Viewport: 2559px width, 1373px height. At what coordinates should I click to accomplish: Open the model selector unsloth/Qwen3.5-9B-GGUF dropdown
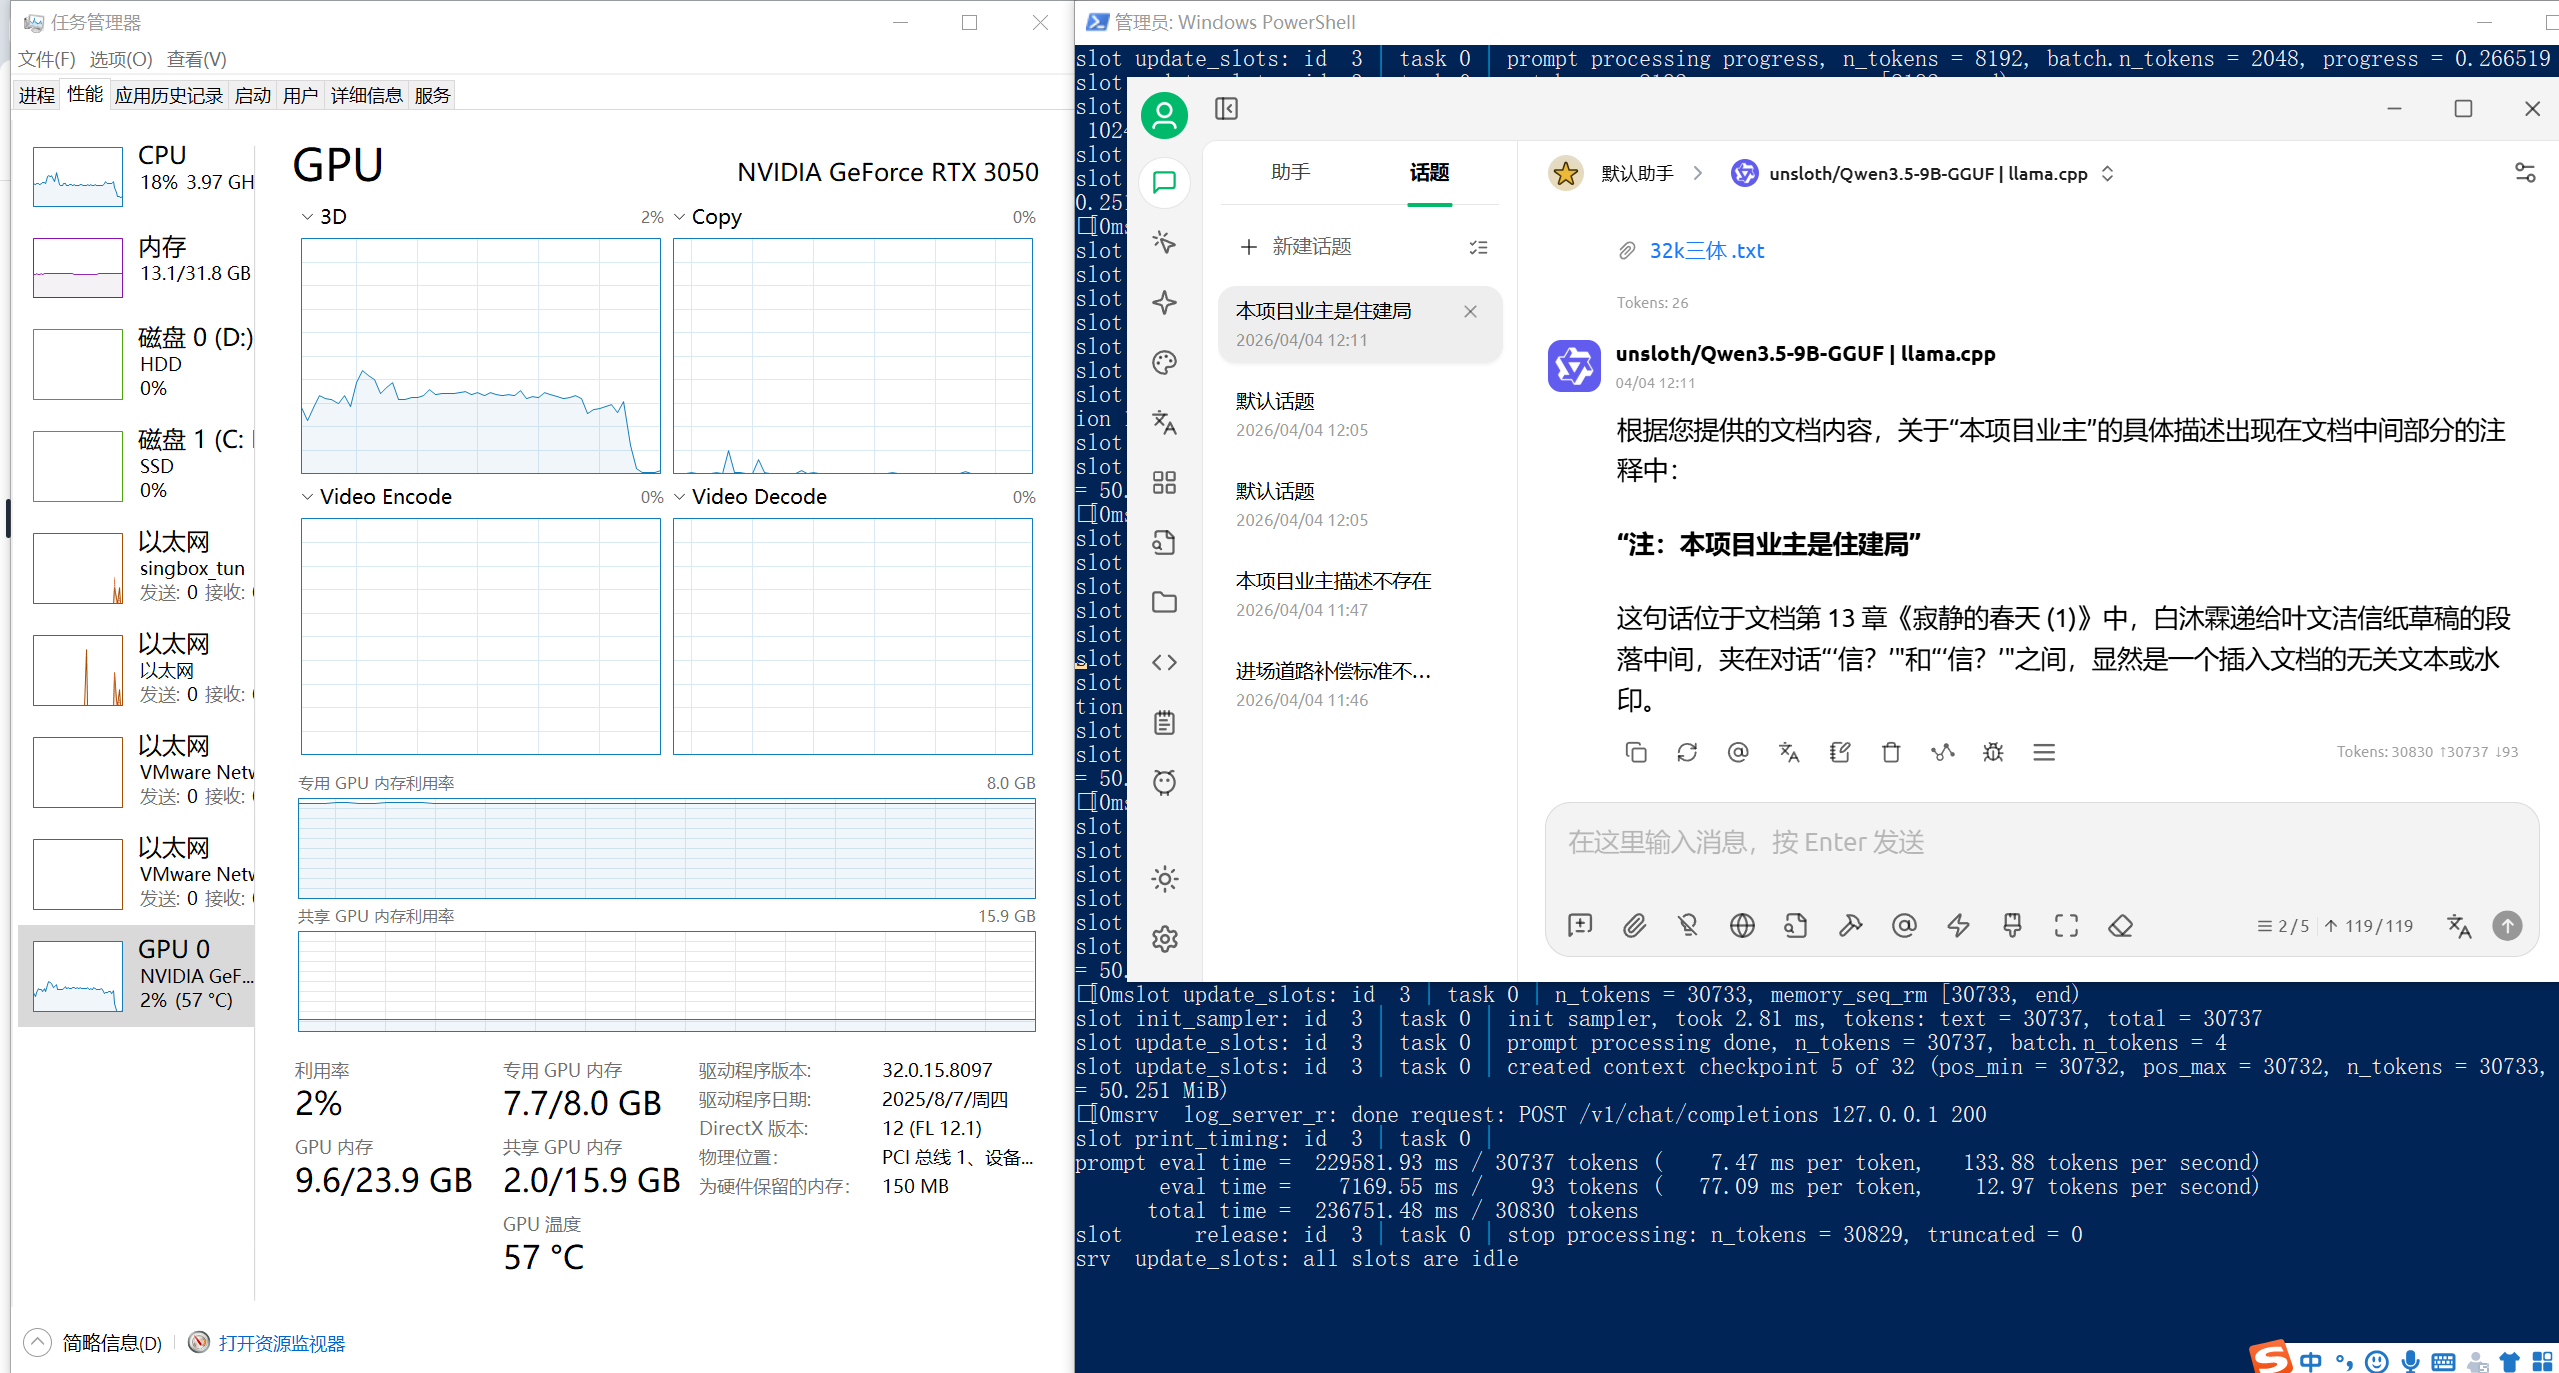click(1927, 173)
